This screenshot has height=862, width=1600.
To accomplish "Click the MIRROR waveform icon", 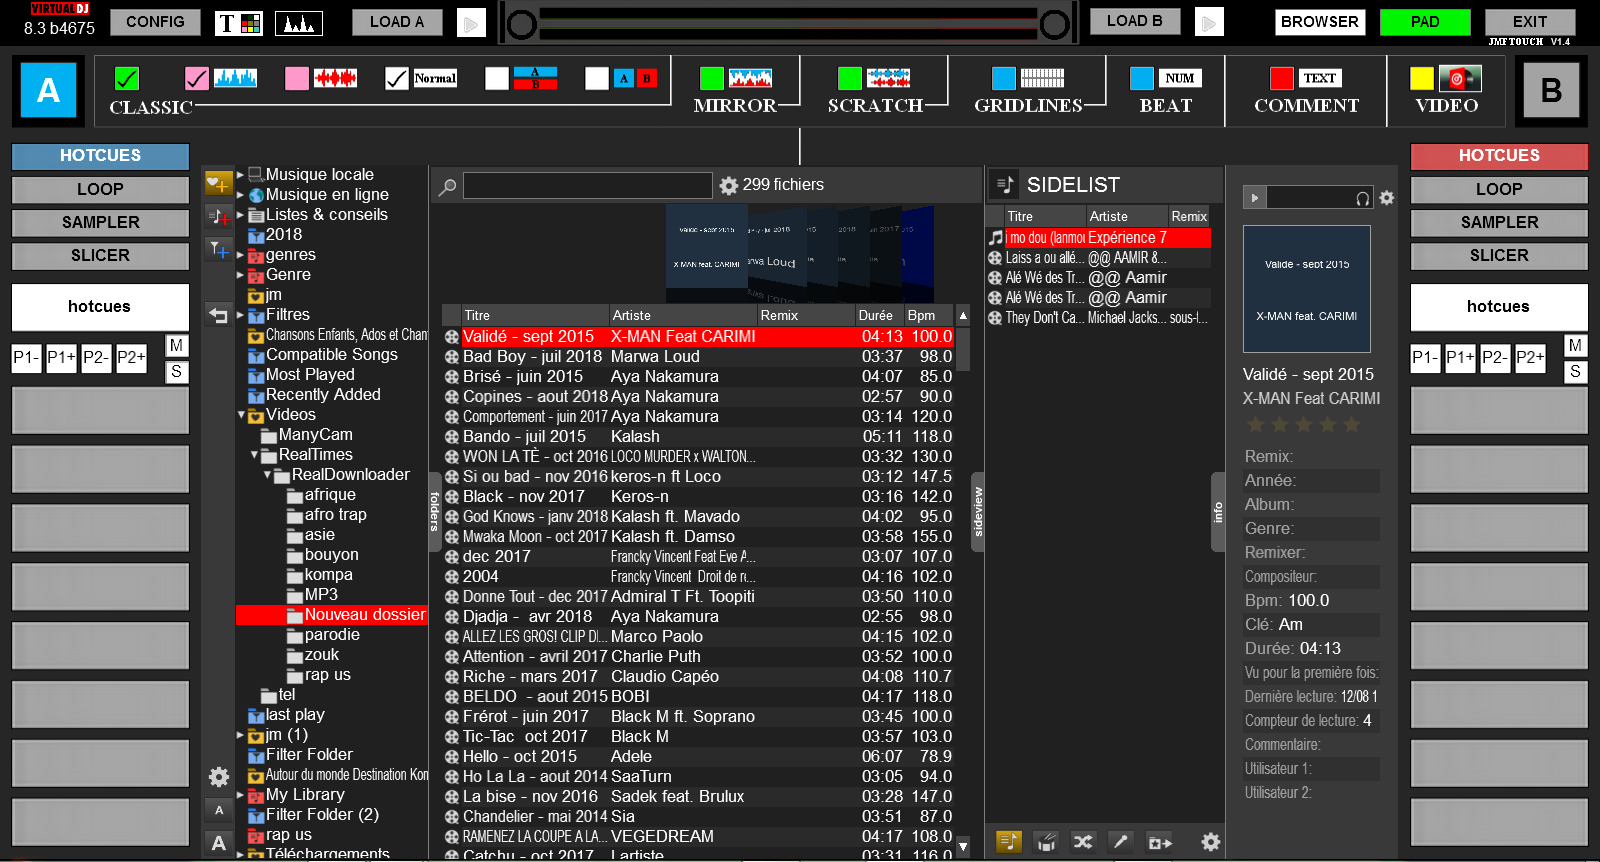I will pyautogui.click(x=750, y=78).
